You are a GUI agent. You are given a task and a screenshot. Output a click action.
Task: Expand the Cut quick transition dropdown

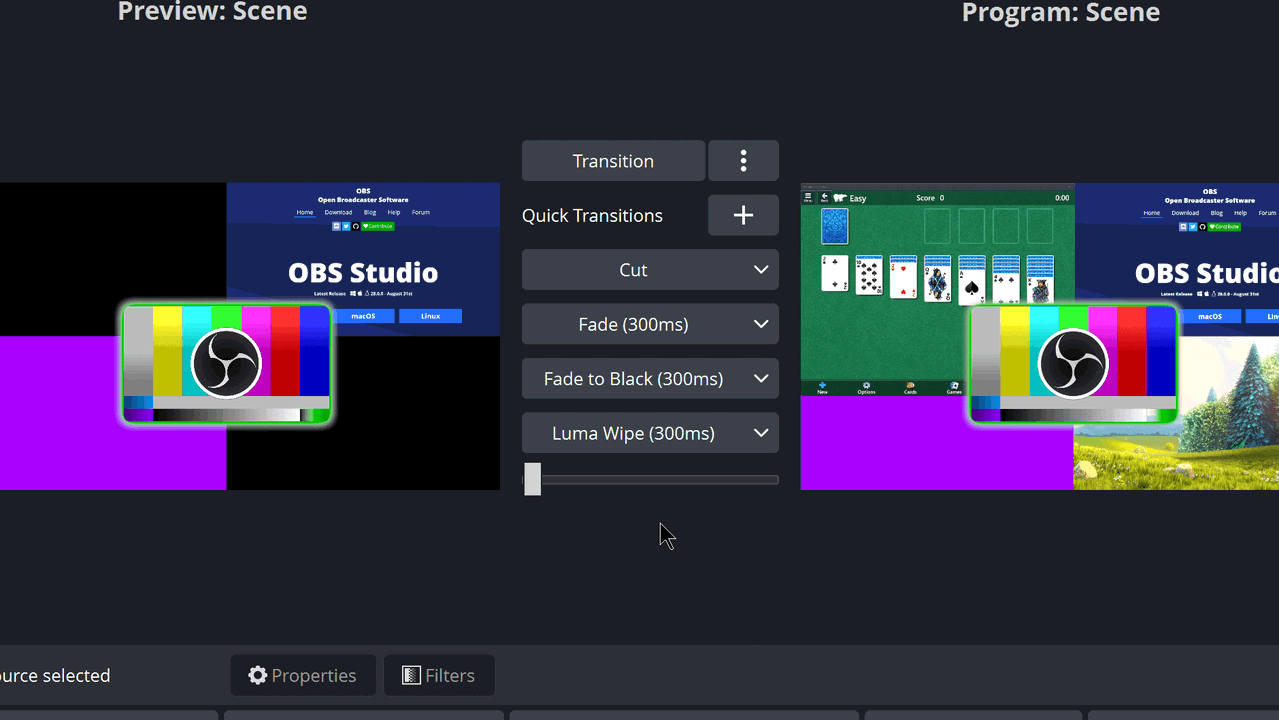(760, 270)
